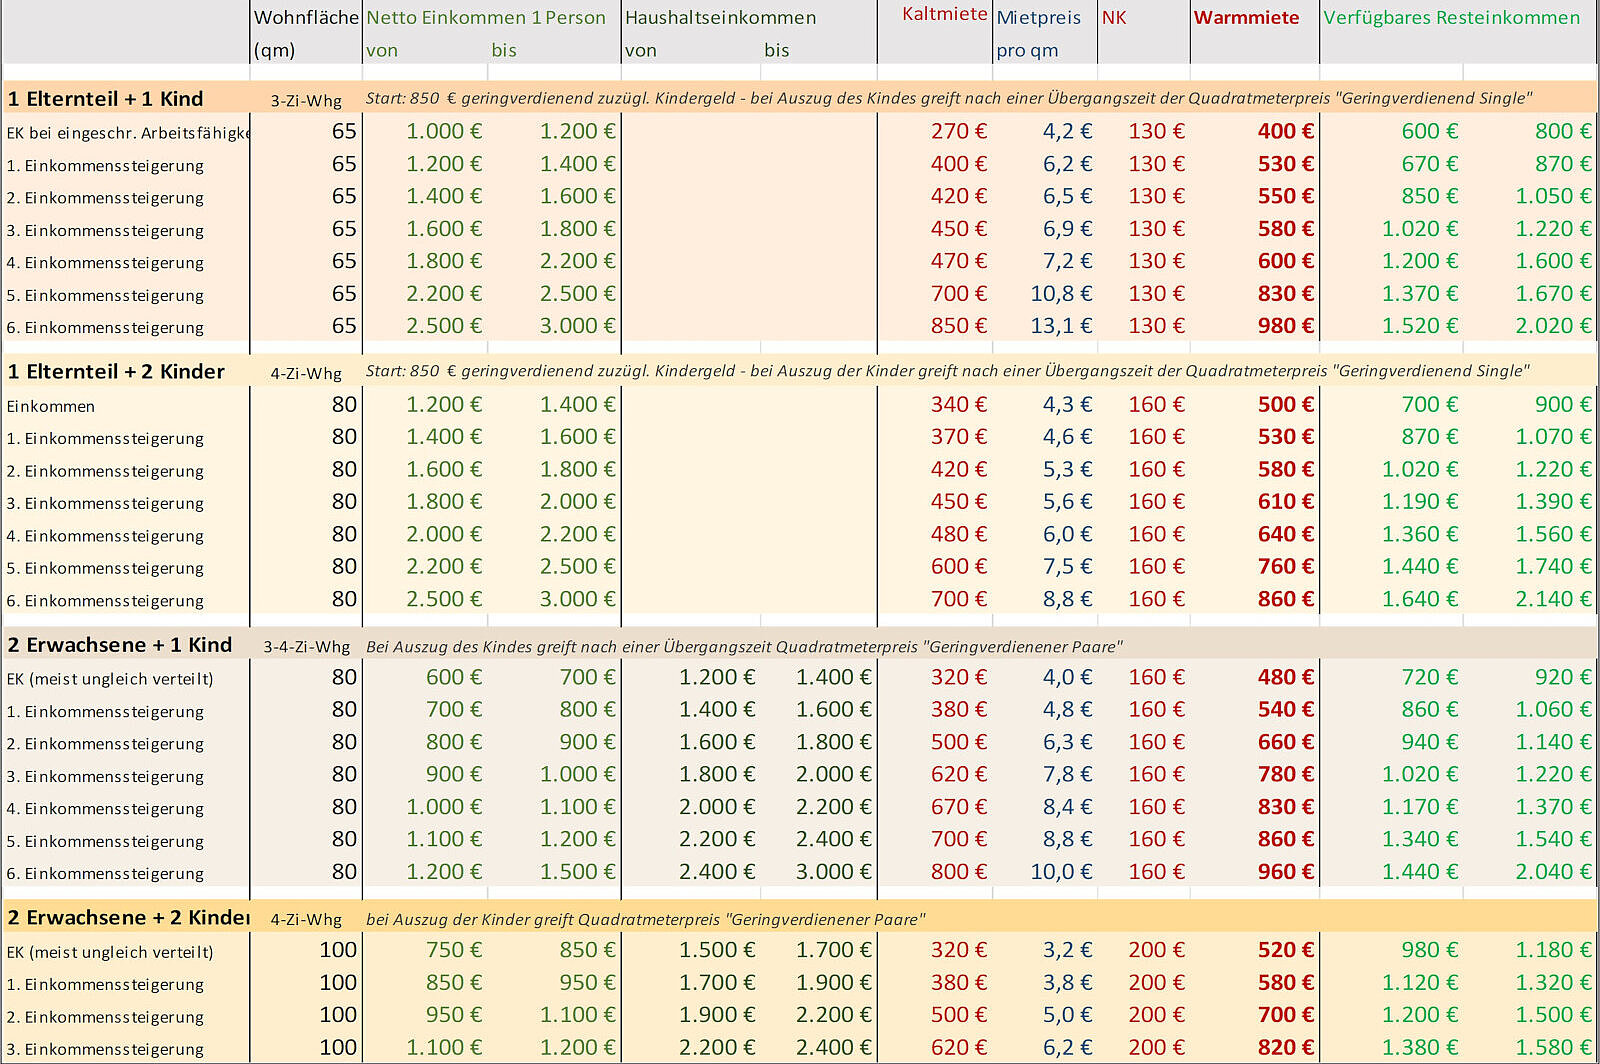Click the 'pro qm' subheader
Image resolution: width=1600 pixels, height=1064 pixels.
(1027, 50)
